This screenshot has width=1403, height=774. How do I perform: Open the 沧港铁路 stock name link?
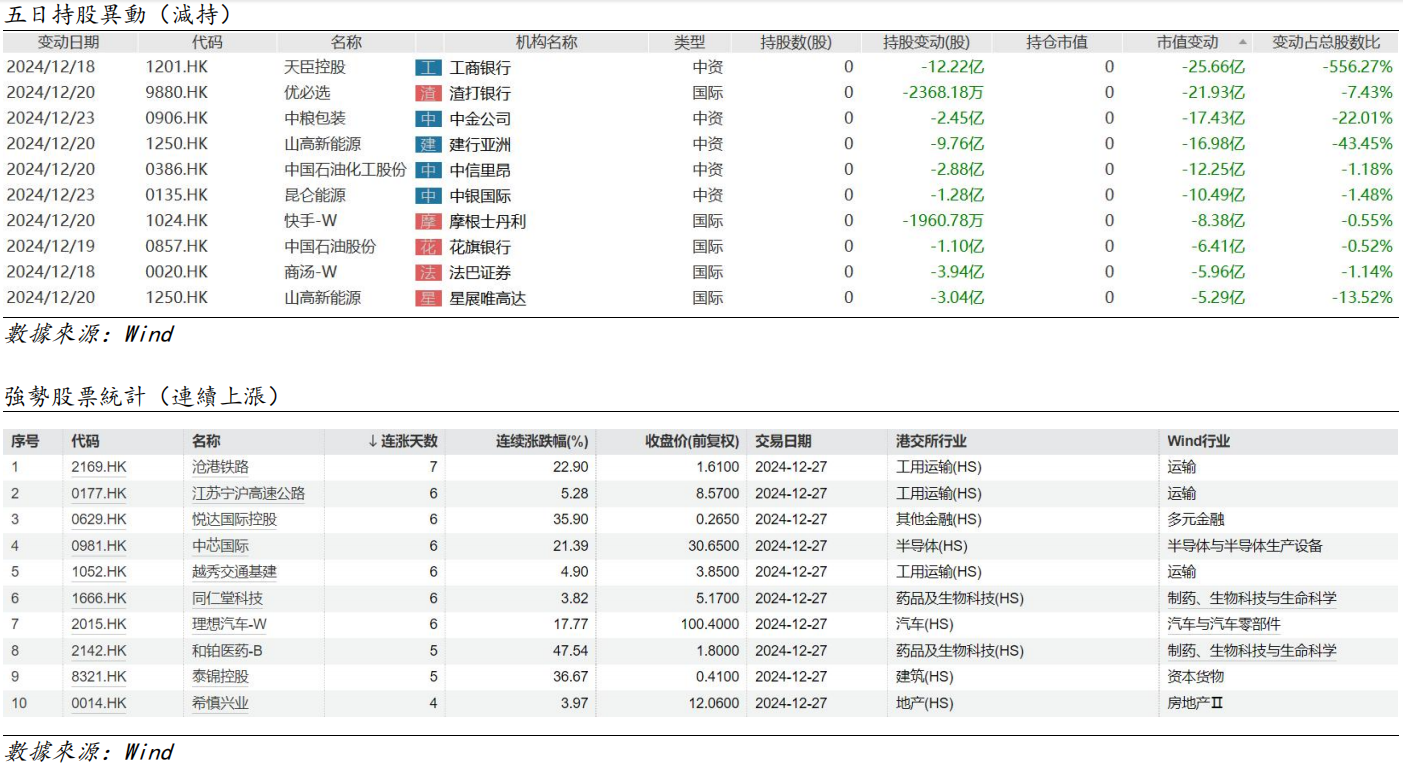220,467
